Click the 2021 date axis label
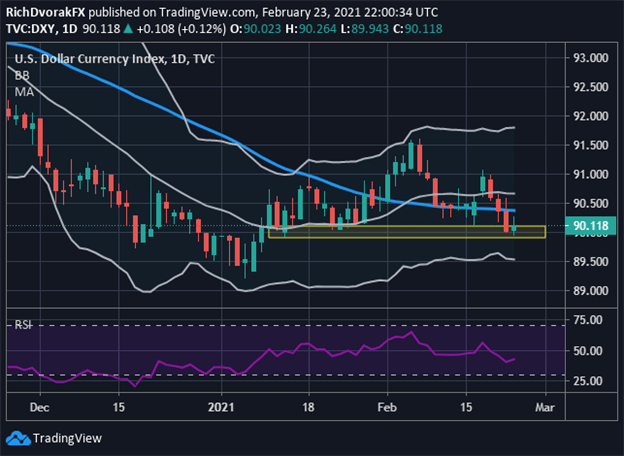Image resolution: width=624 pixels, height=456 pixels. [221, 407]
